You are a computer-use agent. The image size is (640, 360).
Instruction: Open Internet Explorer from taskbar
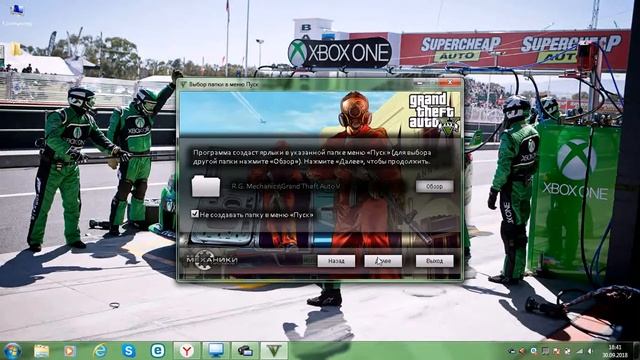pyautogui.click(x=100, y=351)
